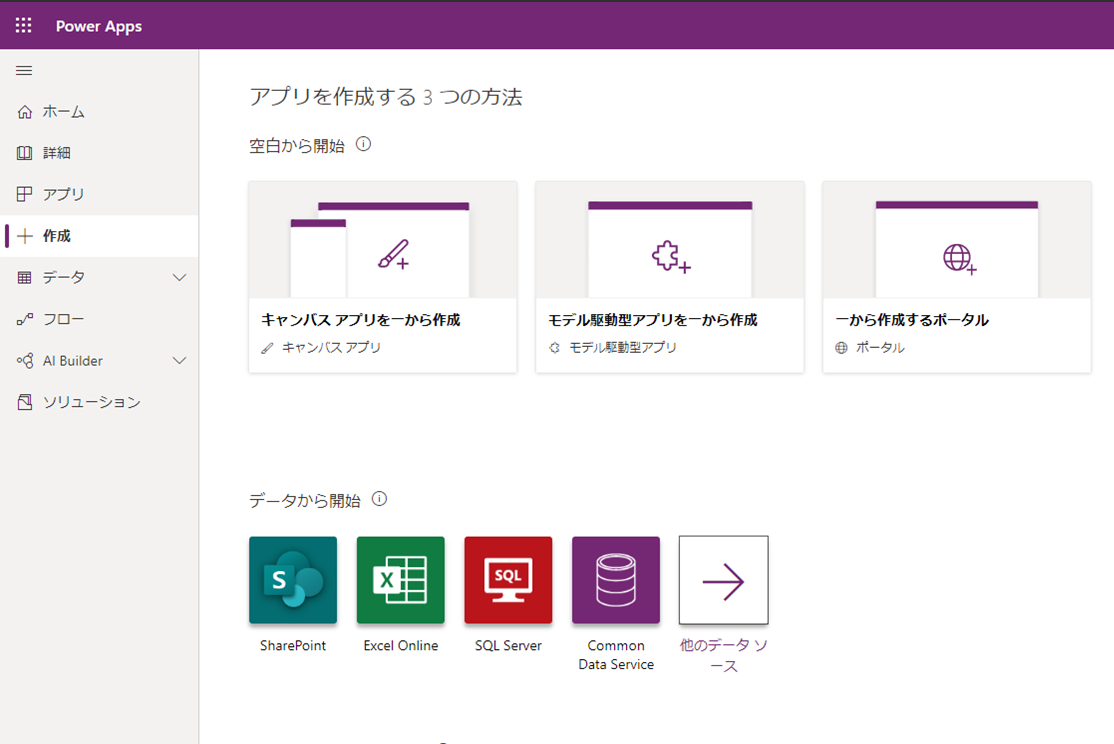The height and width of the screenshot is (744, 1114).
Task: Click the データから開始 section heading
Action: click(x=305, y=500)
